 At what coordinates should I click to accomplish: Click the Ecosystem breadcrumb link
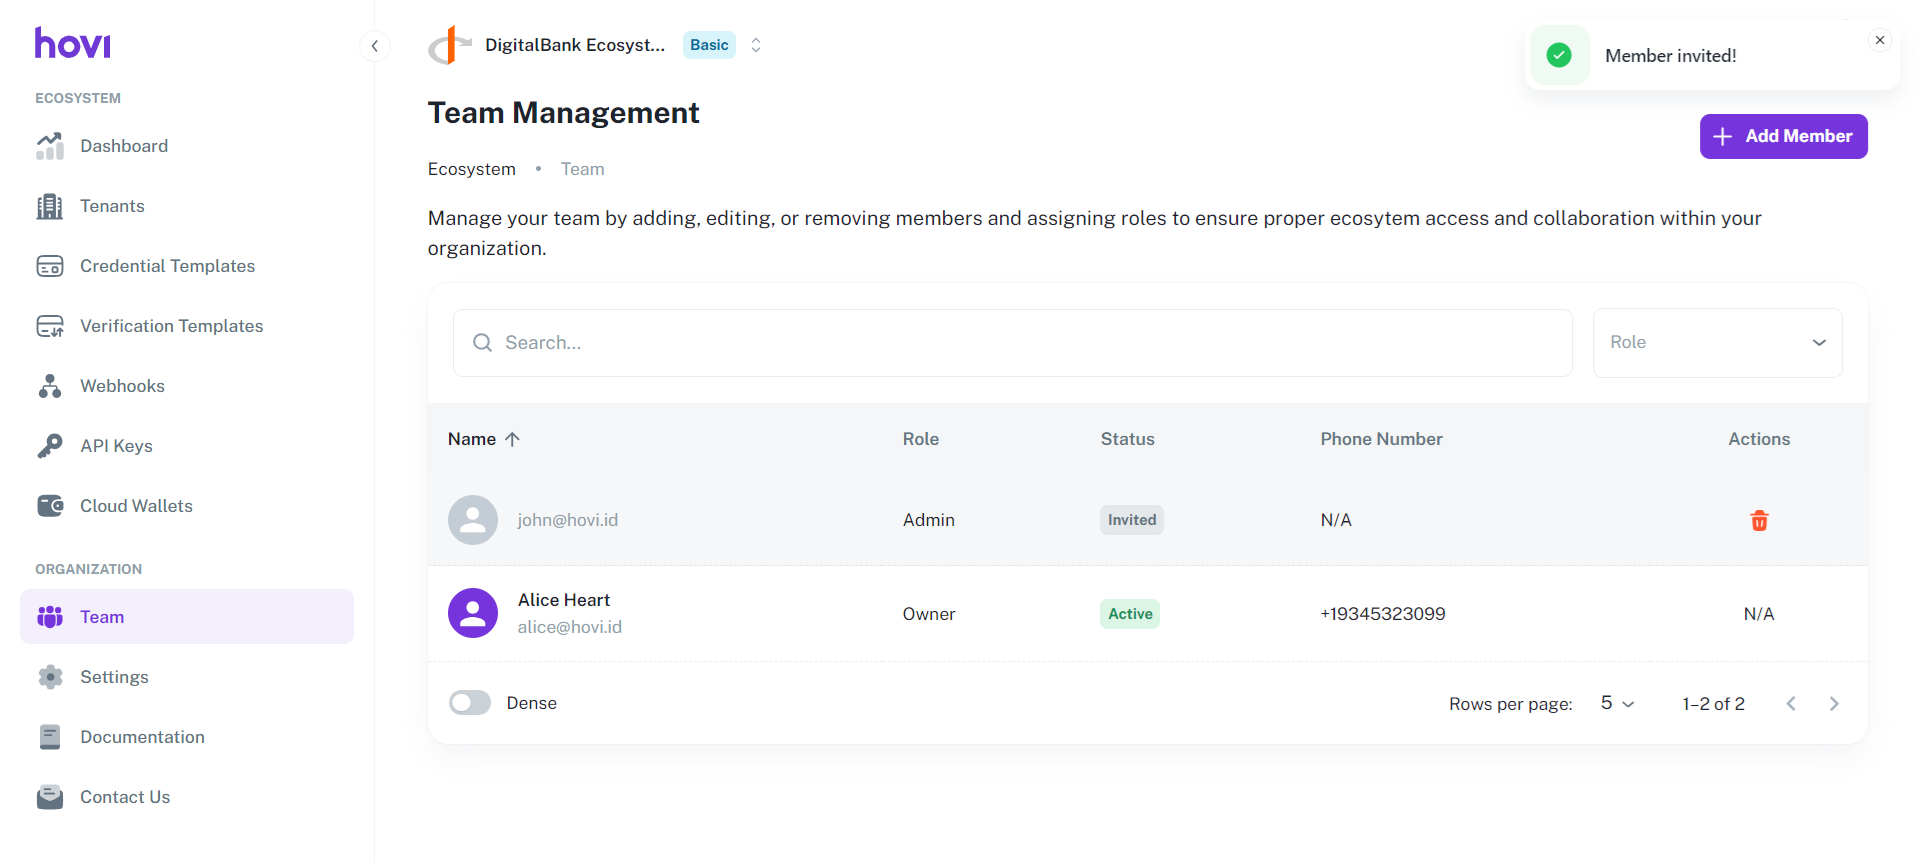click(x=471, y=169)
